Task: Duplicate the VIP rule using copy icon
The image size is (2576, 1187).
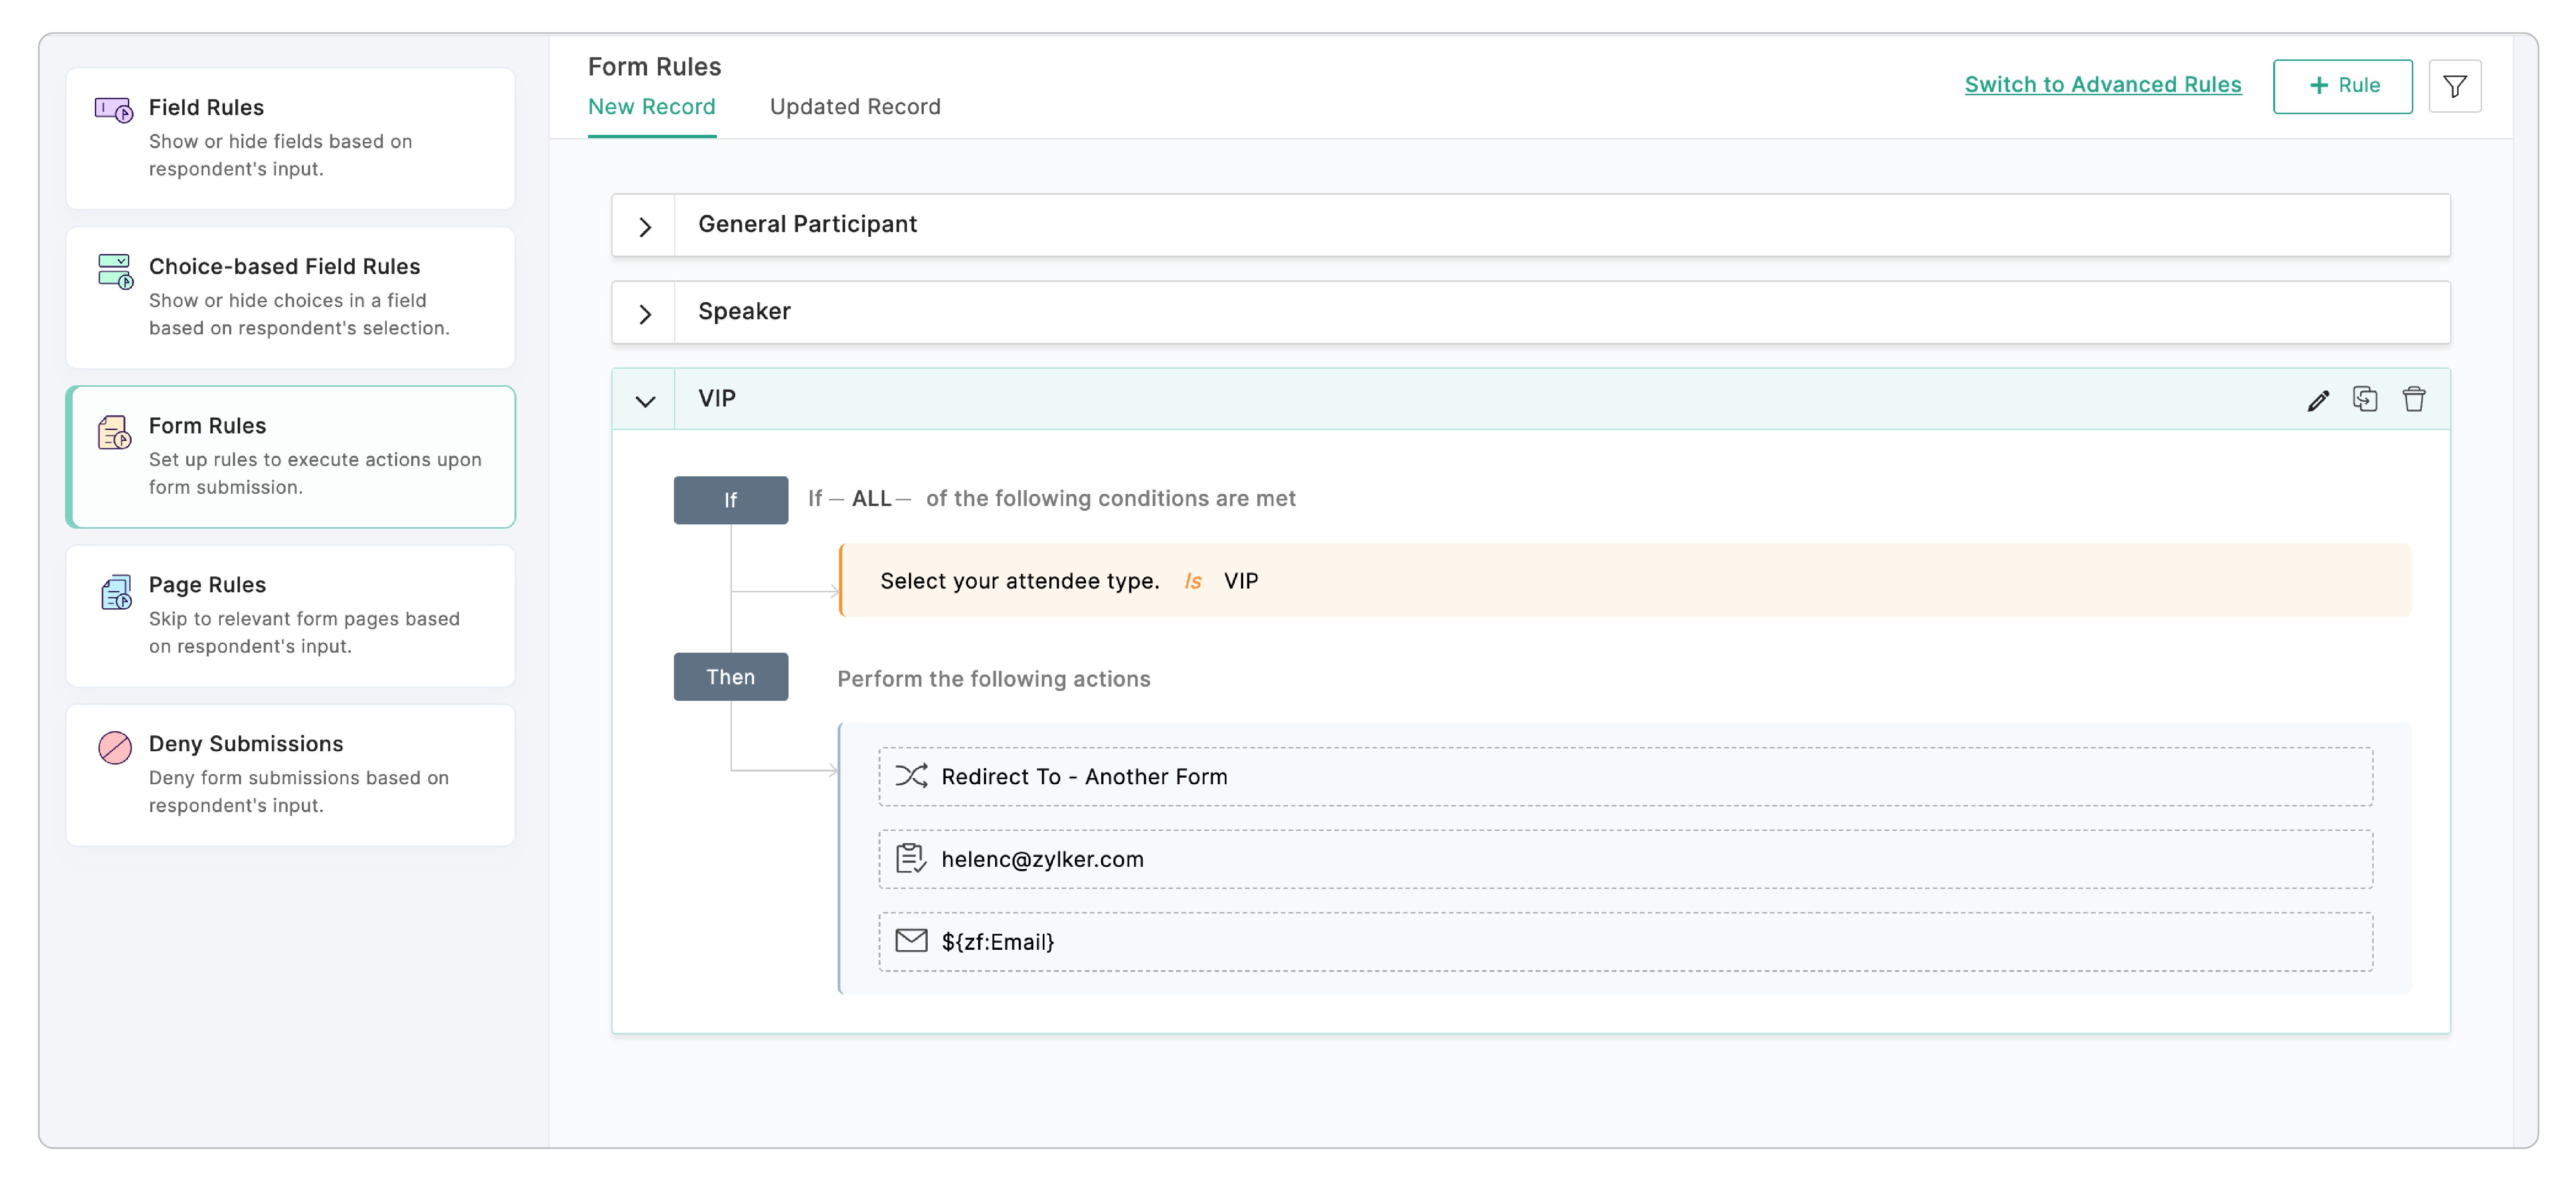Action: pyautogui.click(x=2365, y=399)
